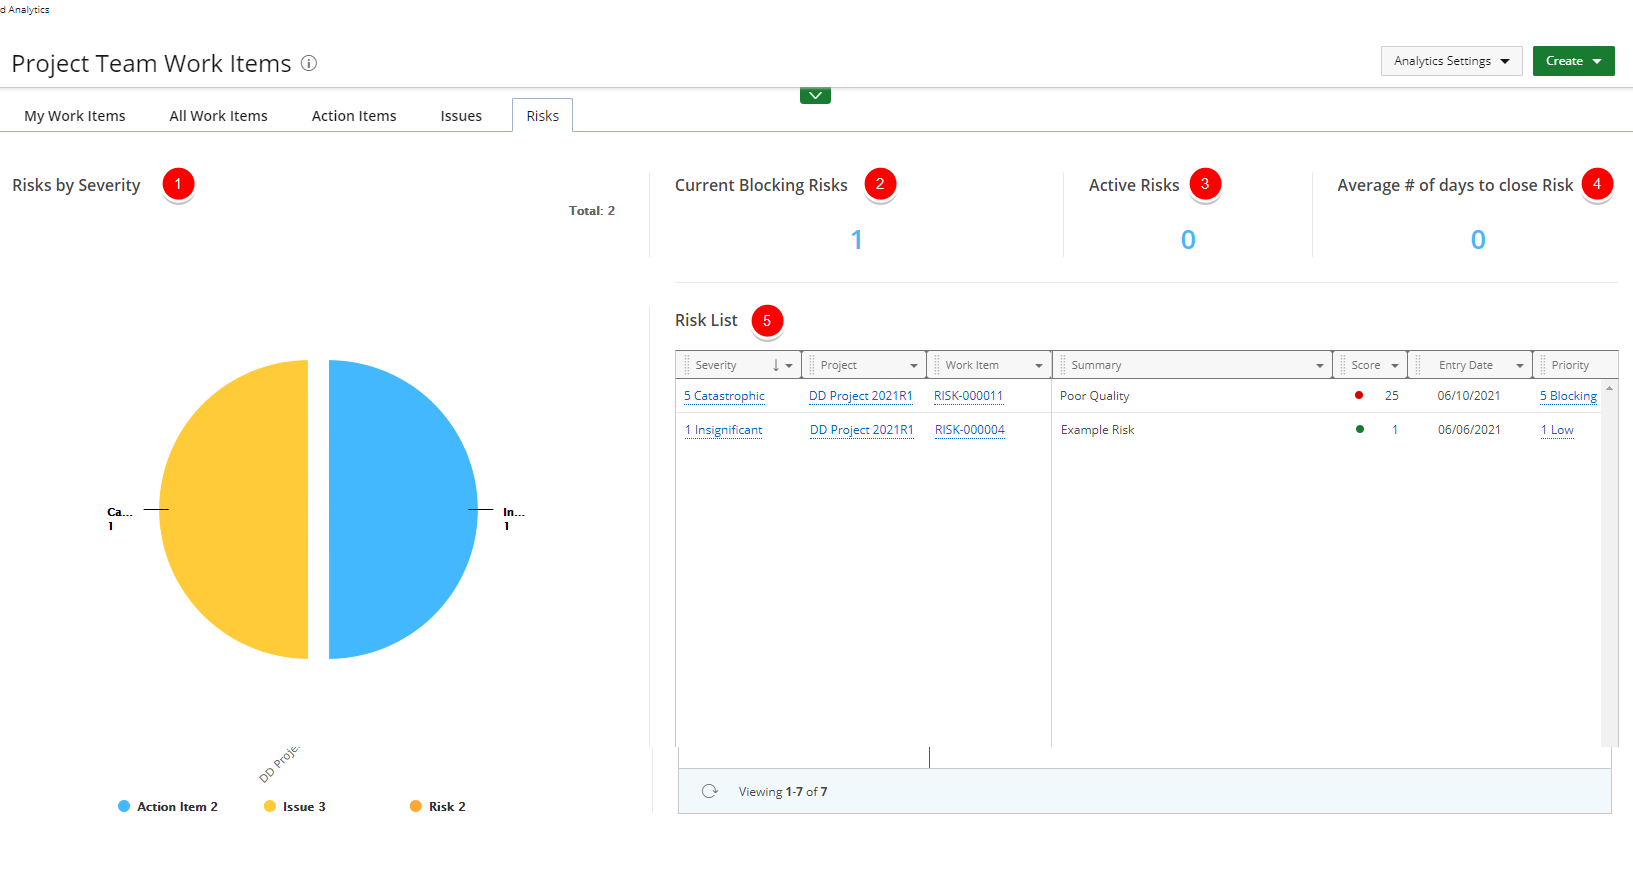1633x879 pixels.
Task: Toggle the Issue legend entry in chart
Action: (295, 806)
